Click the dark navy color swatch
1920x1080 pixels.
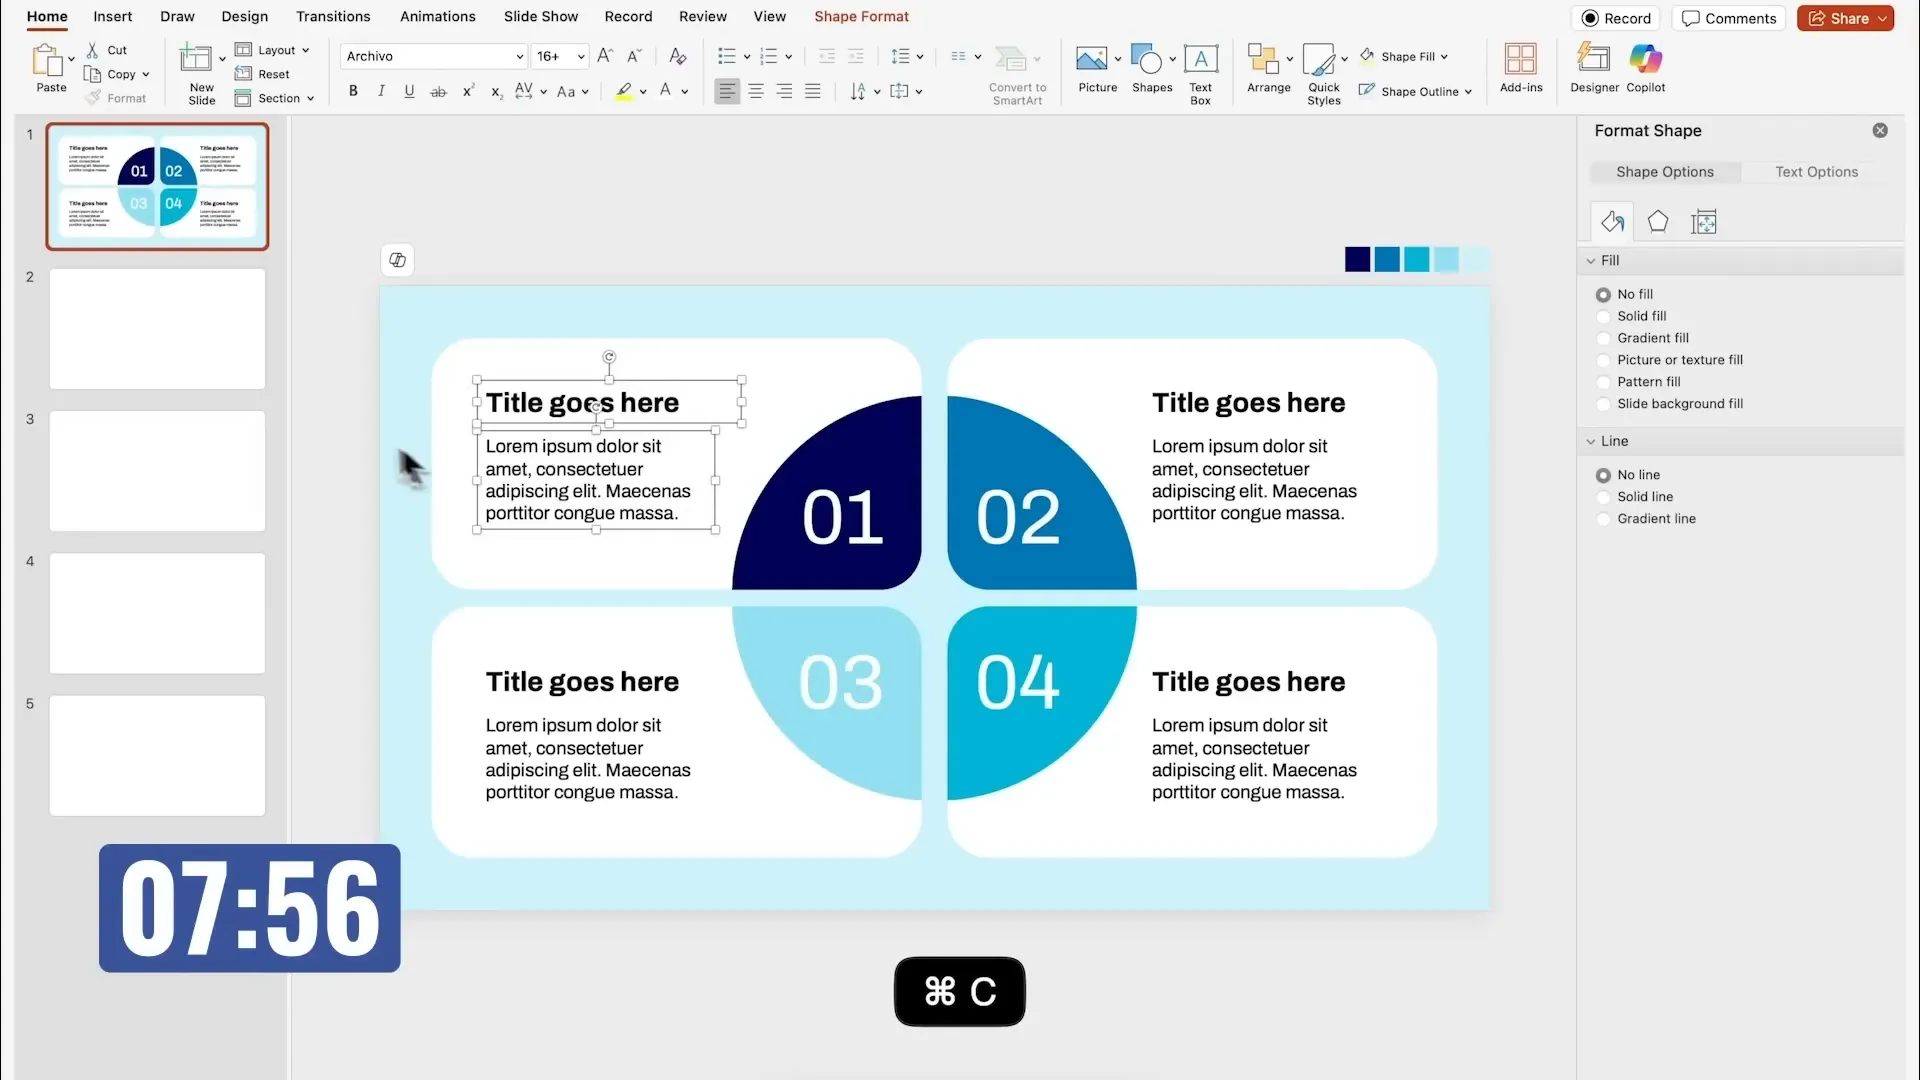(1357, 260)
